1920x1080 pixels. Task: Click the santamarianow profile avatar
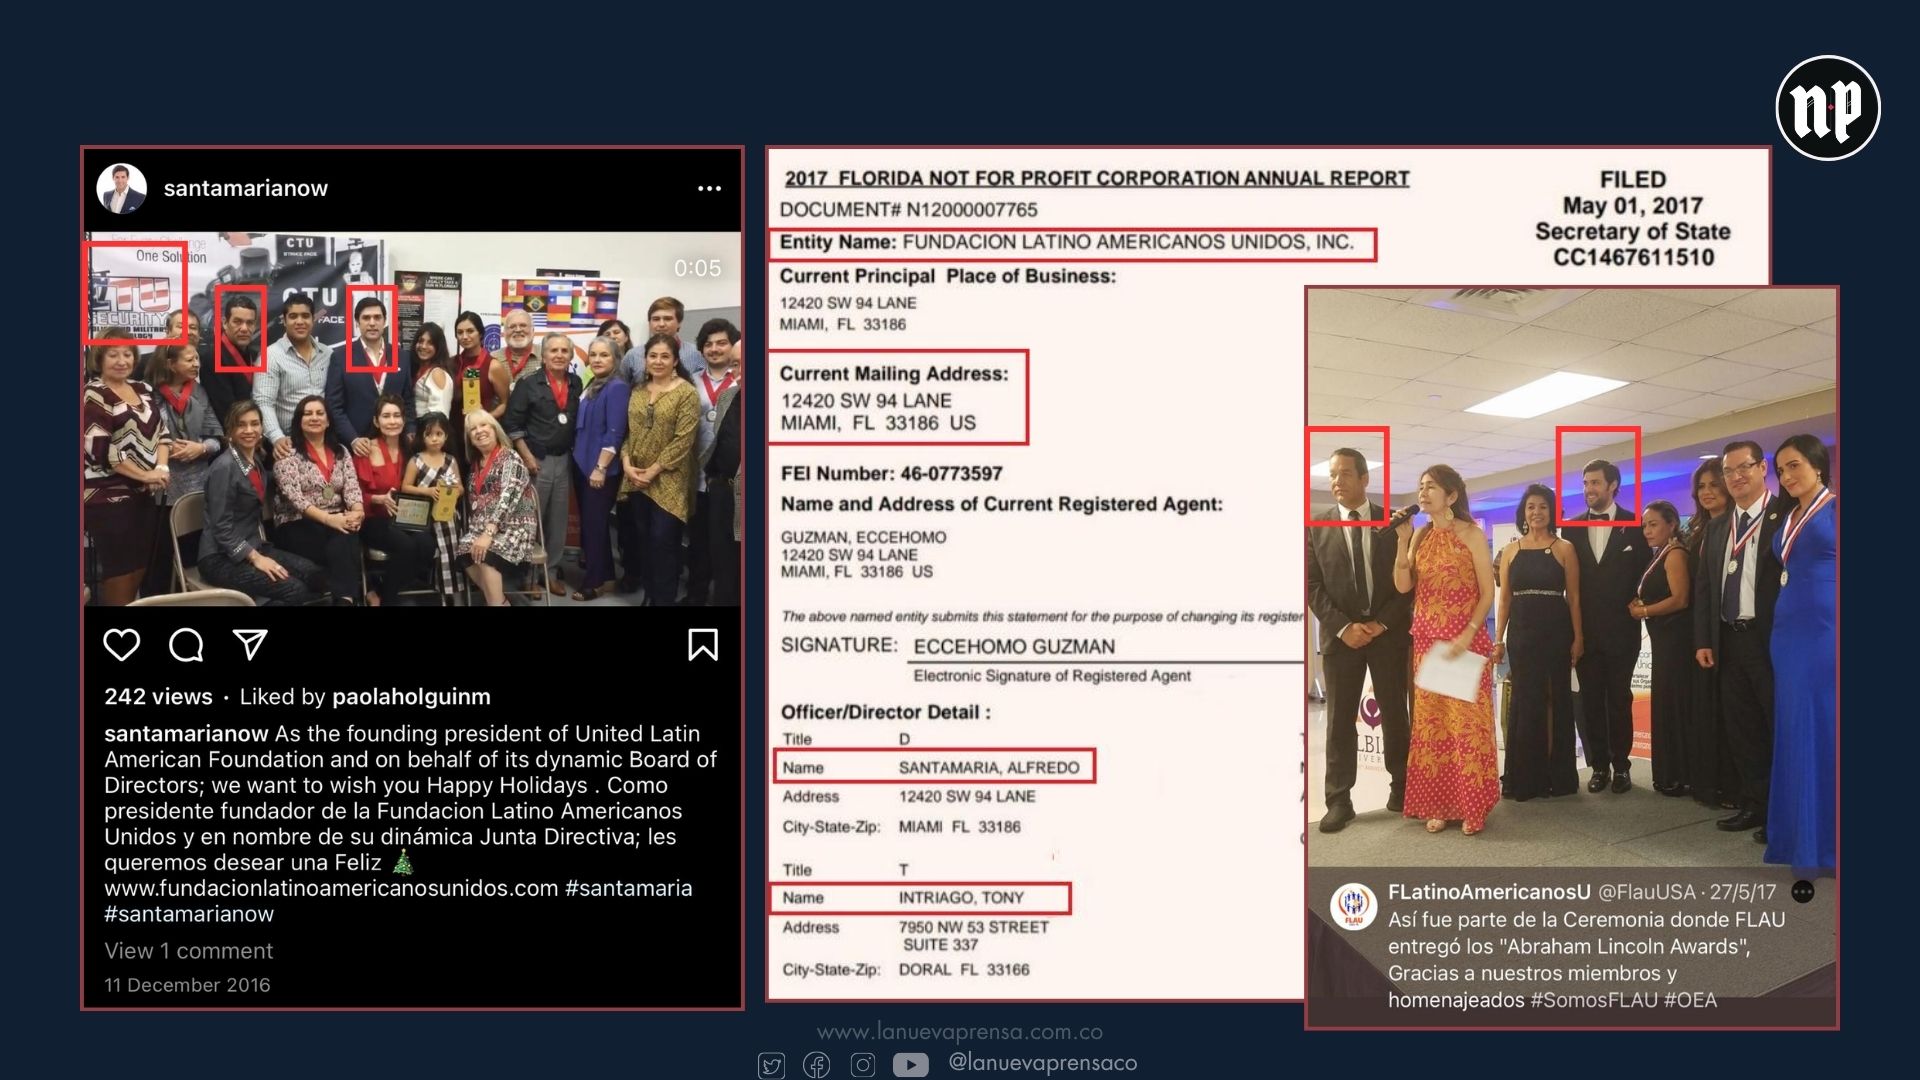[122, 188]
